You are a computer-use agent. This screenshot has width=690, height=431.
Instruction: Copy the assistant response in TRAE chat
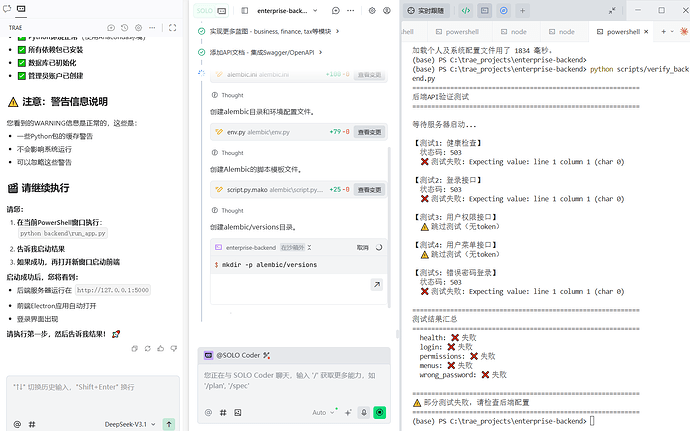(135, 349)
